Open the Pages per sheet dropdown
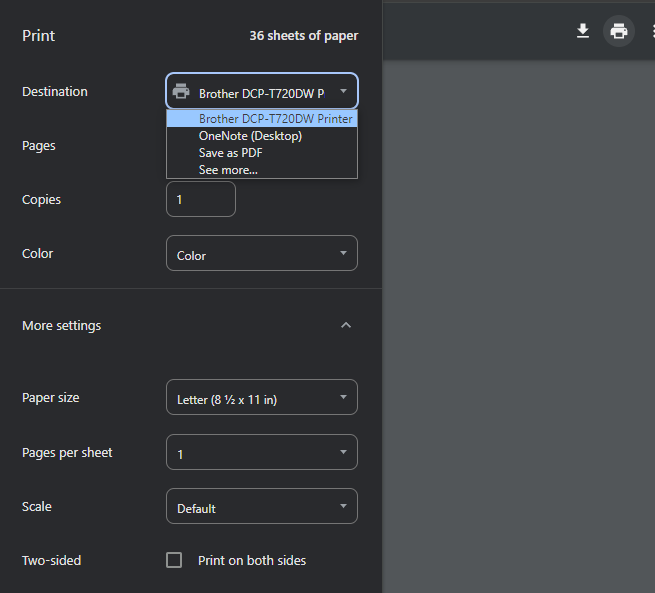655x593 pixels. [262, 452]
